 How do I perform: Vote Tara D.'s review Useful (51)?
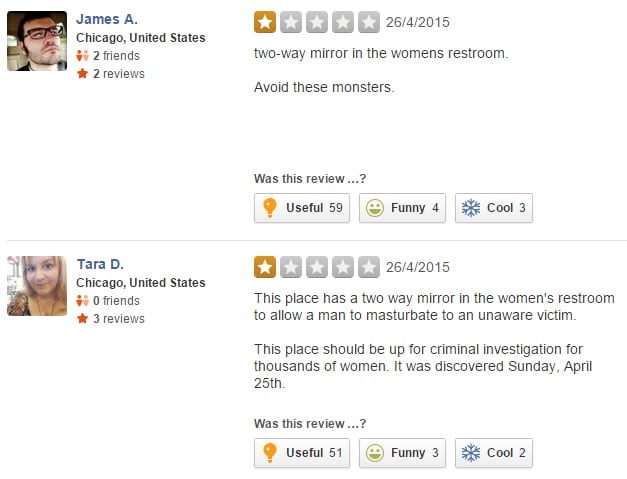coord(302,453)
